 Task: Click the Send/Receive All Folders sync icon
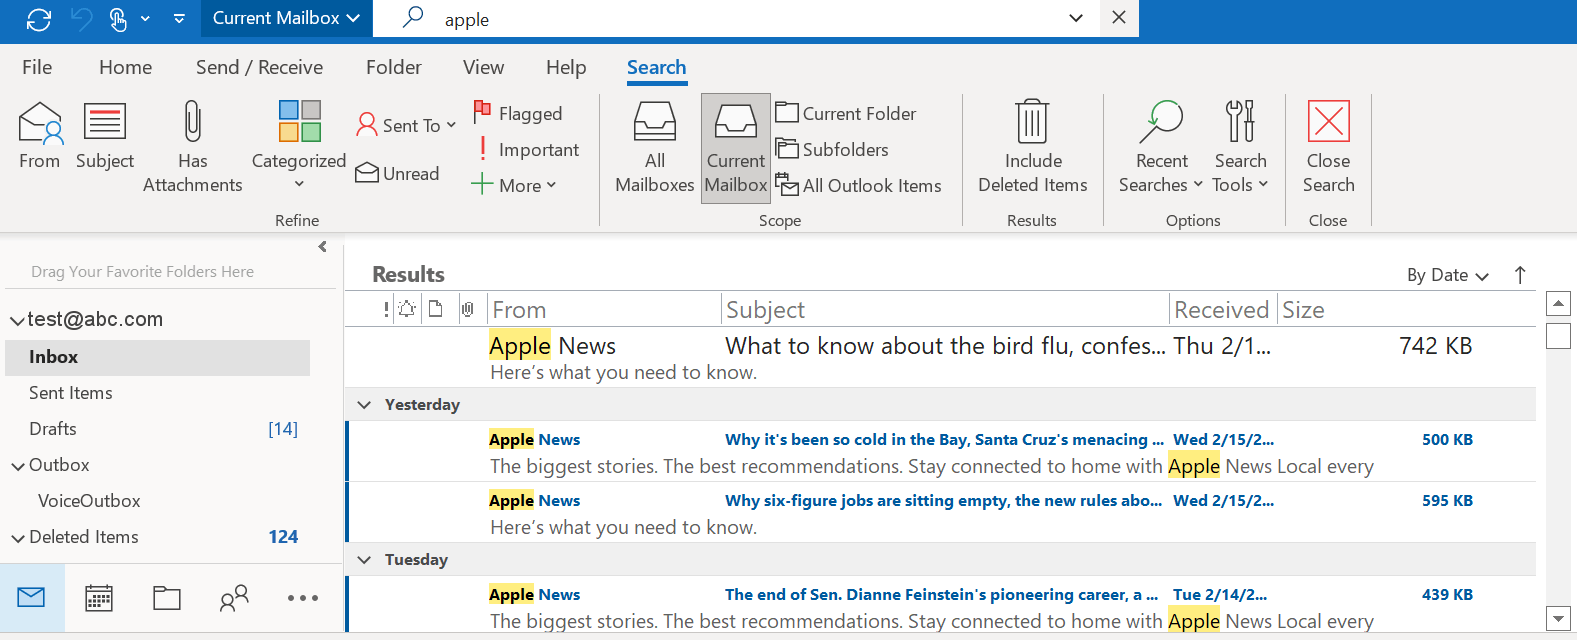coord(39,19)
